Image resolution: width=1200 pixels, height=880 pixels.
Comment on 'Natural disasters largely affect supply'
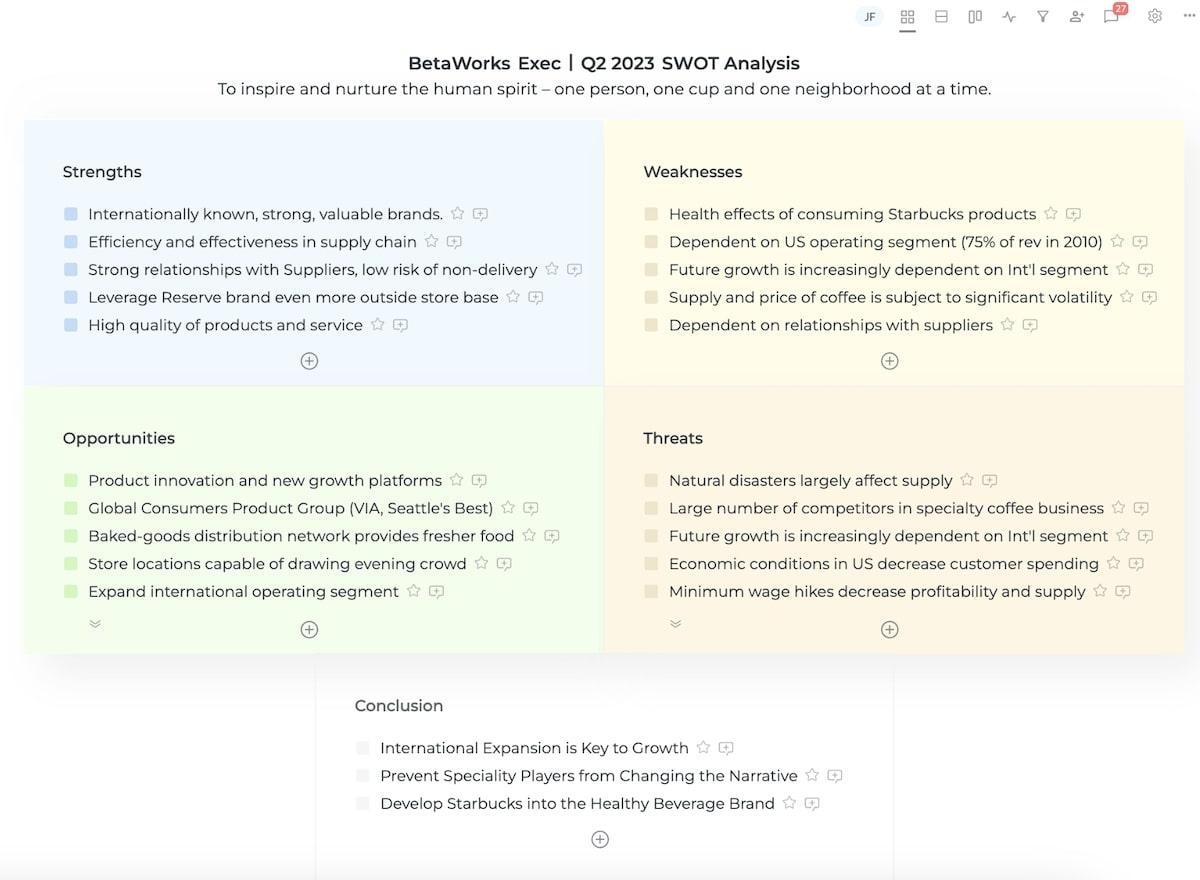989,480
